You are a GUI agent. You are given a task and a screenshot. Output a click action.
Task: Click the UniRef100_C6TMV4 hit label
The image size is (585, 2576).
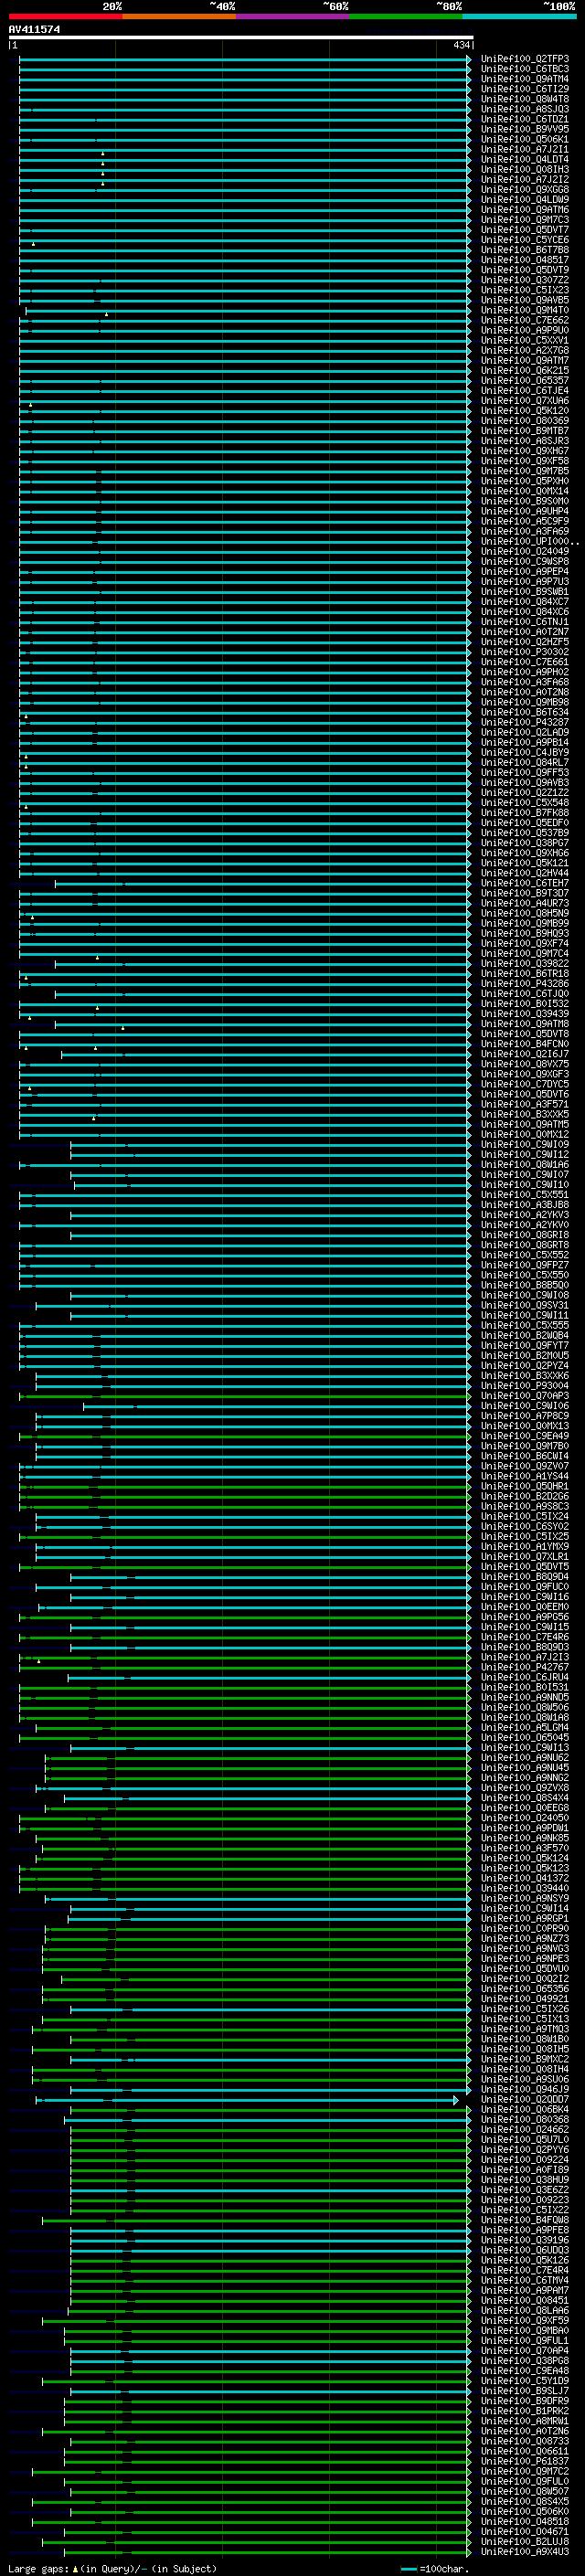(524, 2281)
